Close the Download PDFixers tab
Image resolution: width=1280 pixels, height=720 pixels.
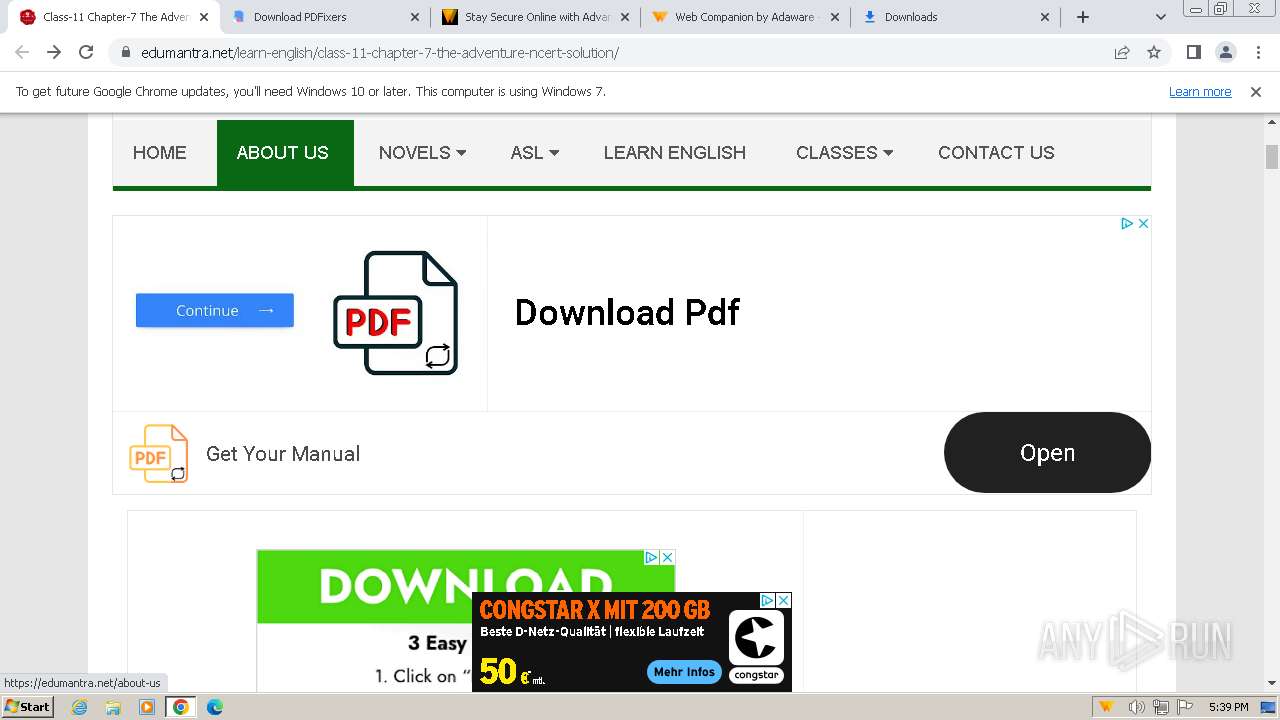416,17
